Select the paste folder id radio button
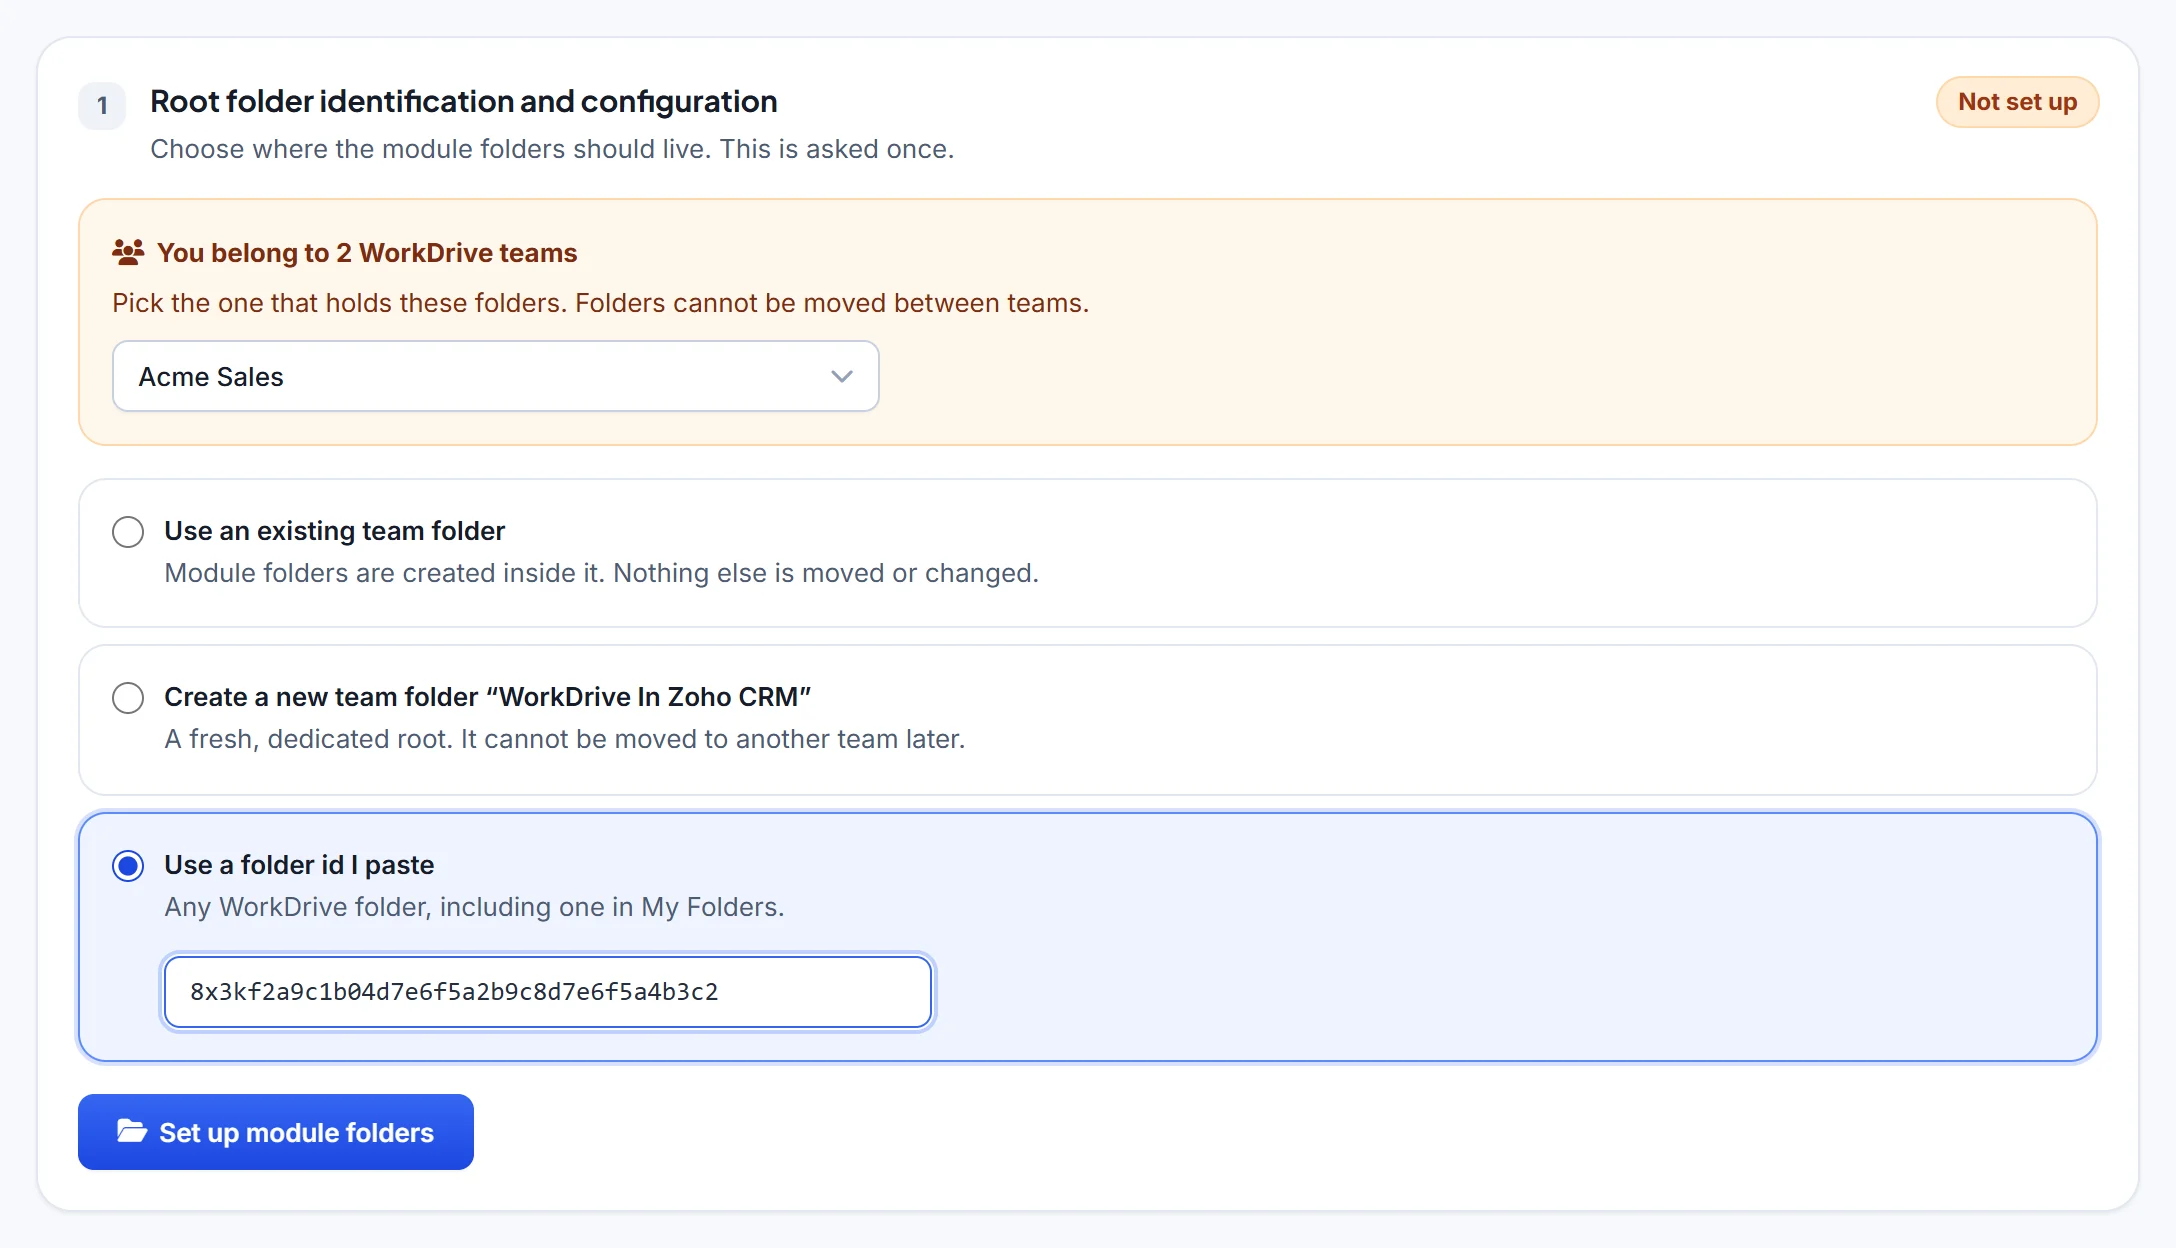The width and height of the screenshot is (2176, 1248). [x=128, y=865]
